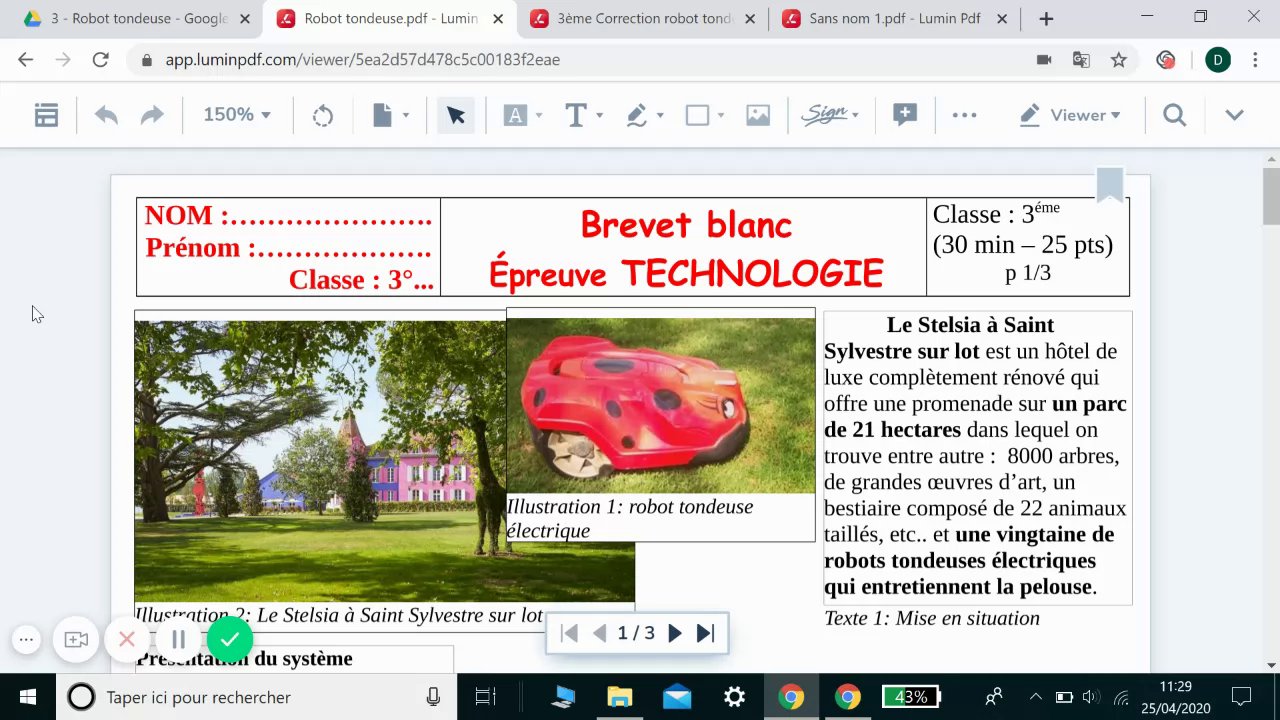Screen dimensions: 1280x720
Task: Redo the last undone edit
Action: coord(152,115)
